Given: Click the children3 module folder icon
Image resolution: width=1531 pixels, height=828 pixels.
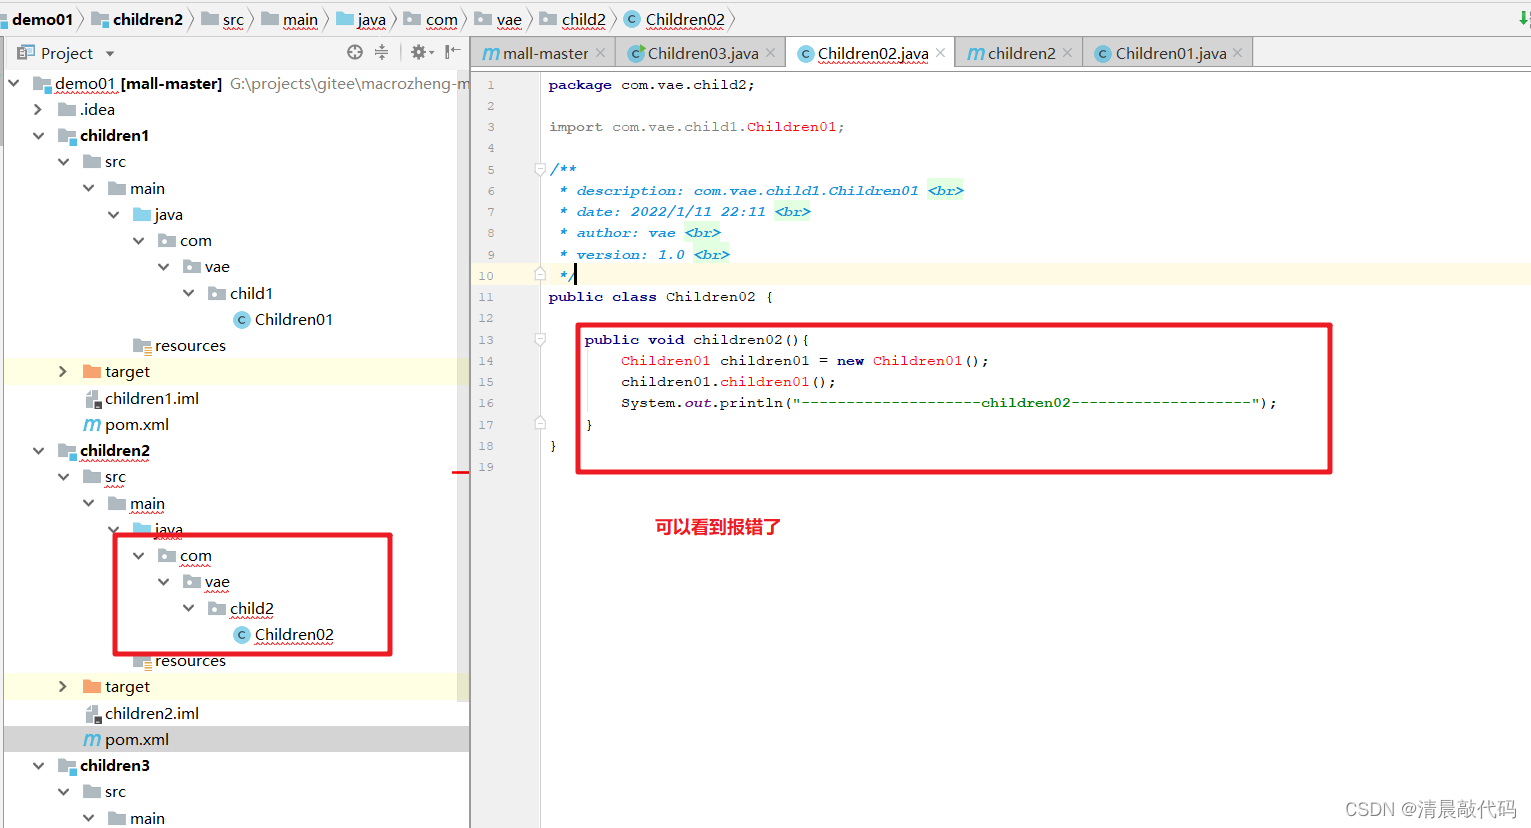Looking at the screenshot, I should click(x=67, y=766).
